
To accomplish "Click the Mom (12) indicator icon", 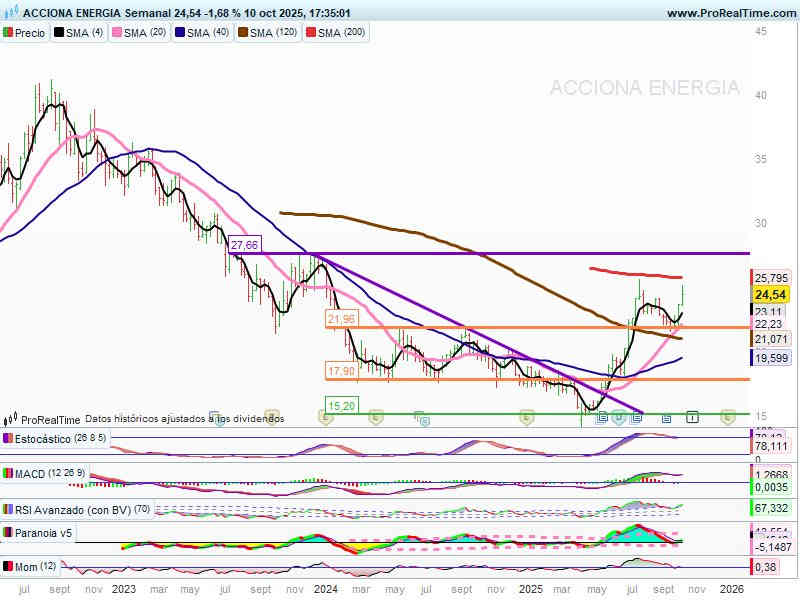I will click(x=9, y=567).
